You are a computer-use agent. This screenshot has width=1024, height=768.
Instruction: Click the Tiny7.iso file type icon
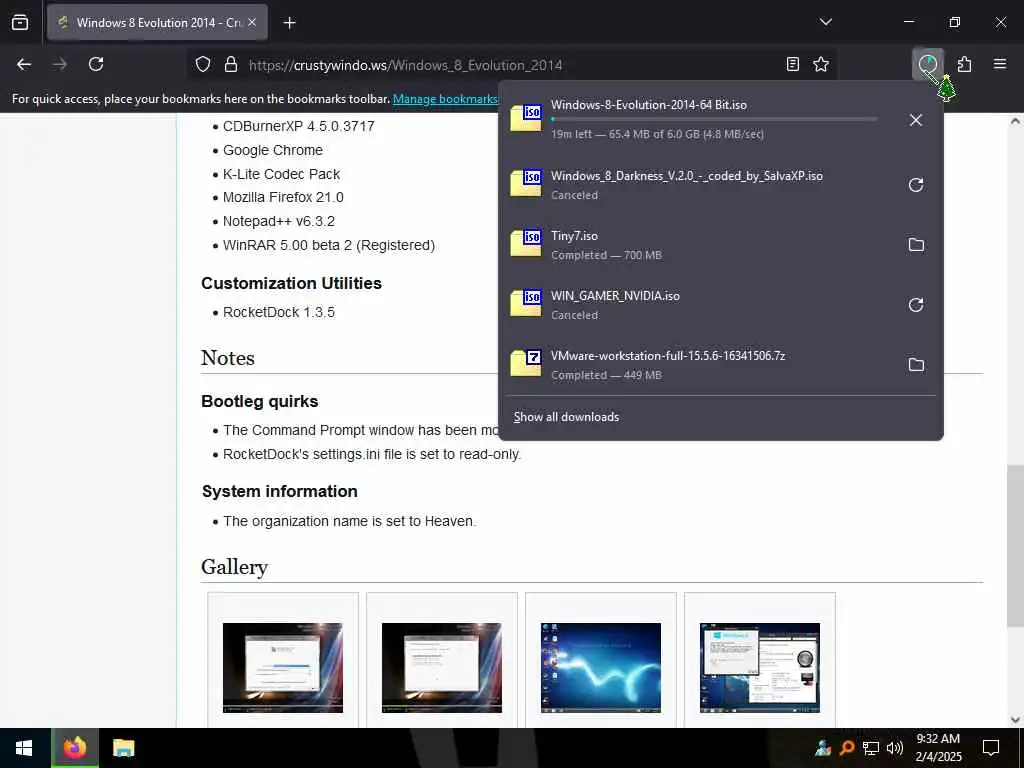click(526, 244)
